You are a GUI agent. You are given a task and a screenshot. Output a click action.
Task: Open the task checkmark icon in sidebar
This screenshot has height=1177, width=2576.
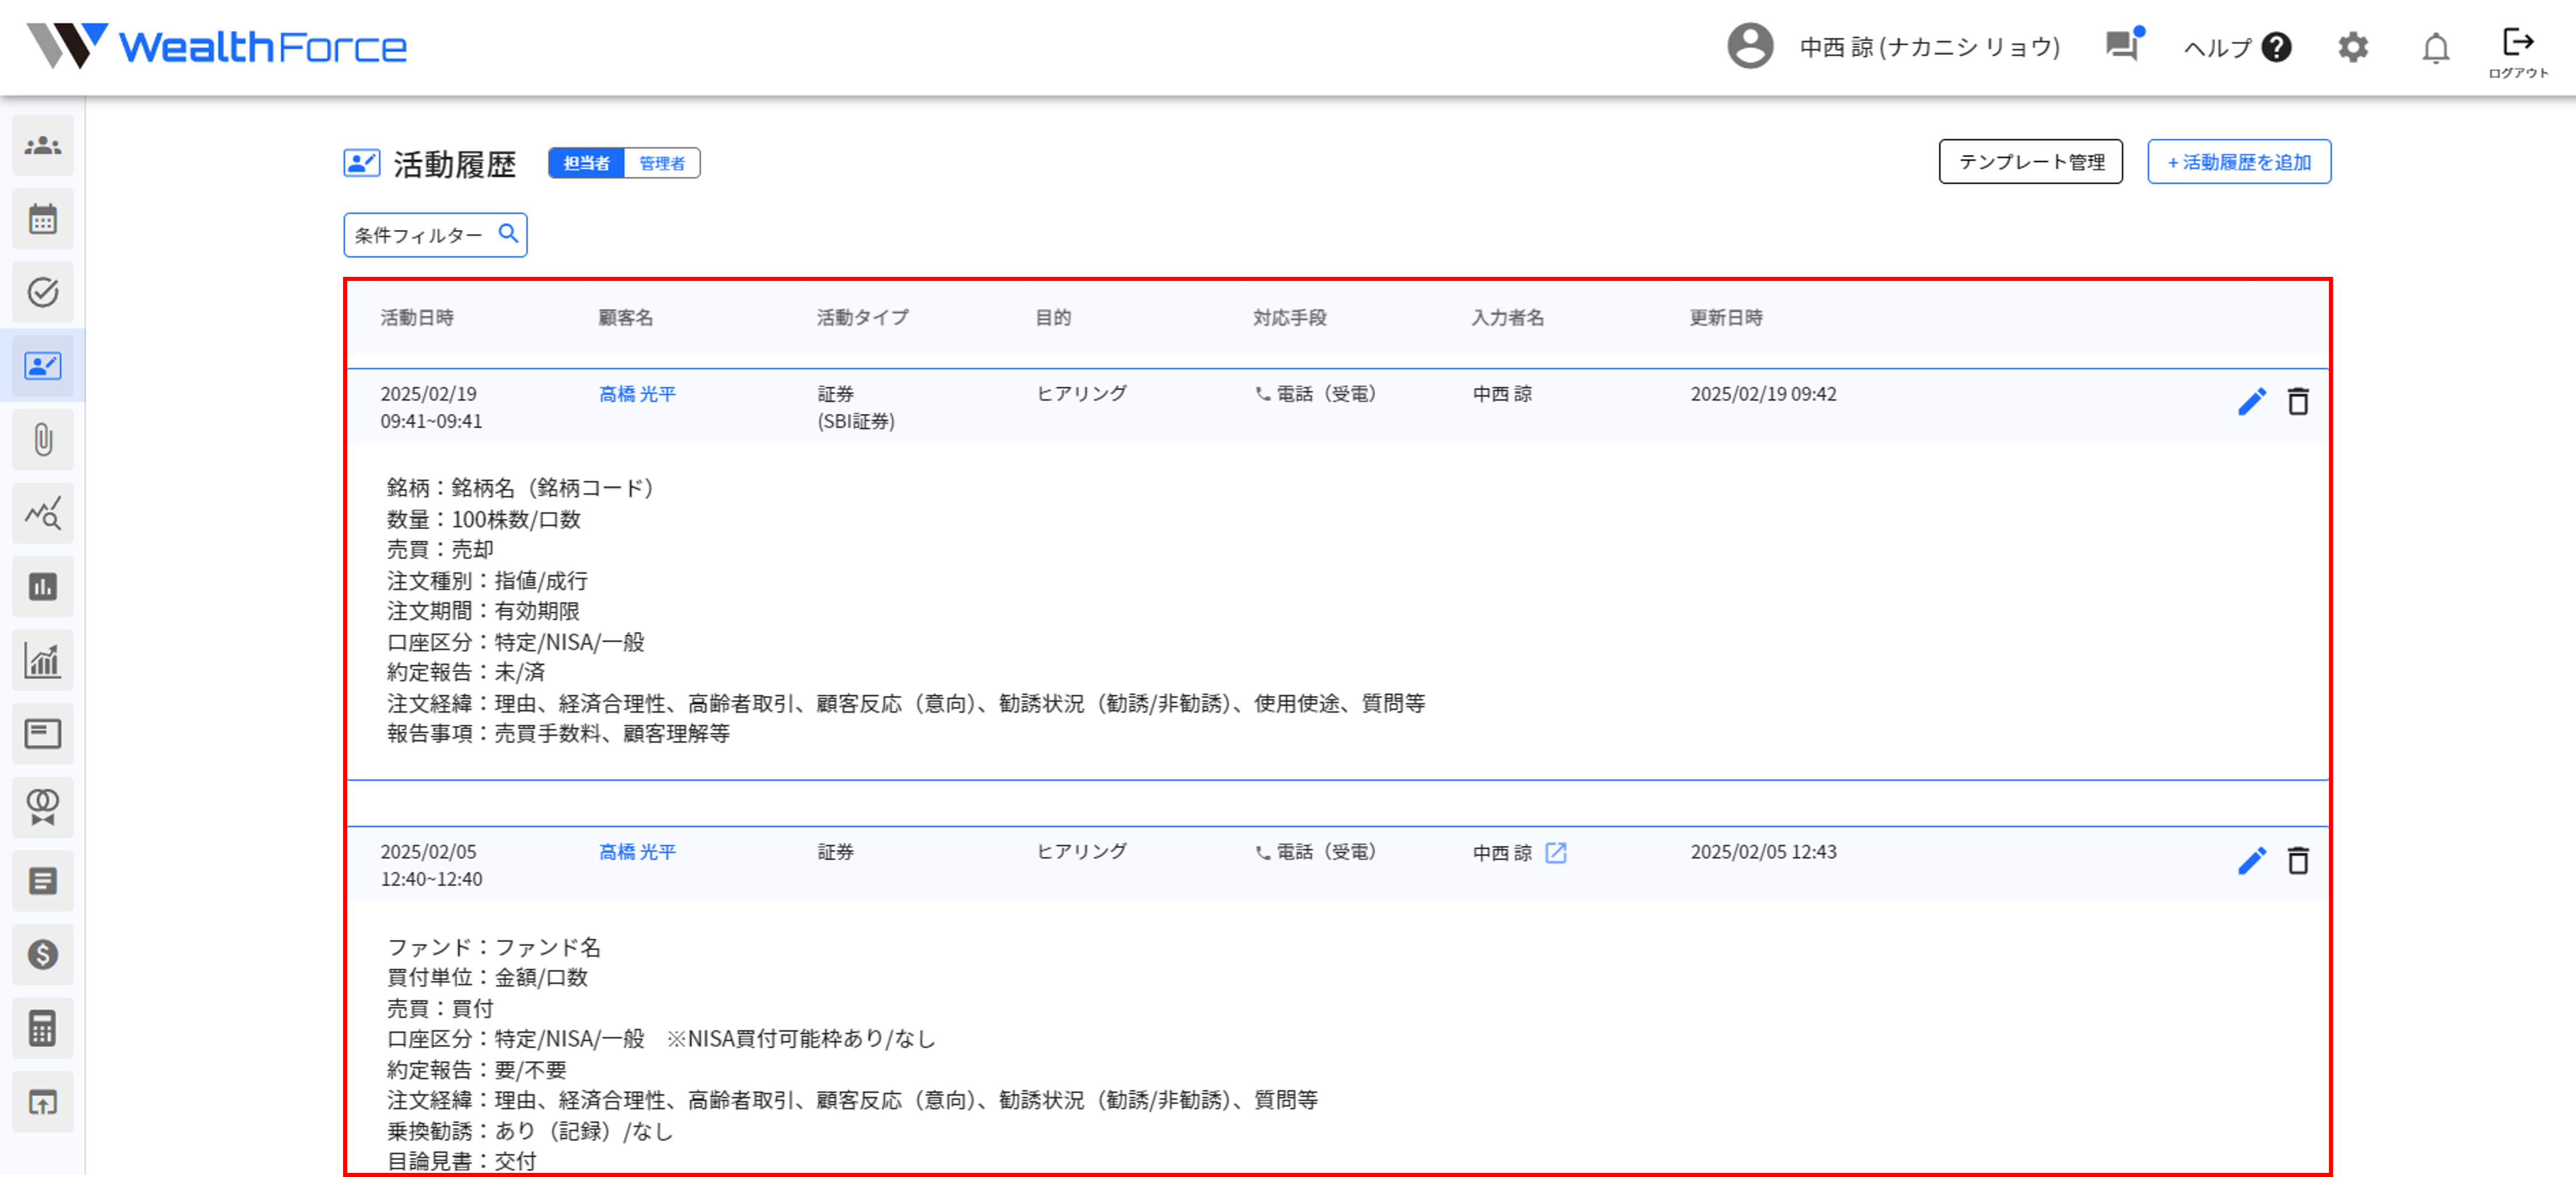(43, 292)
